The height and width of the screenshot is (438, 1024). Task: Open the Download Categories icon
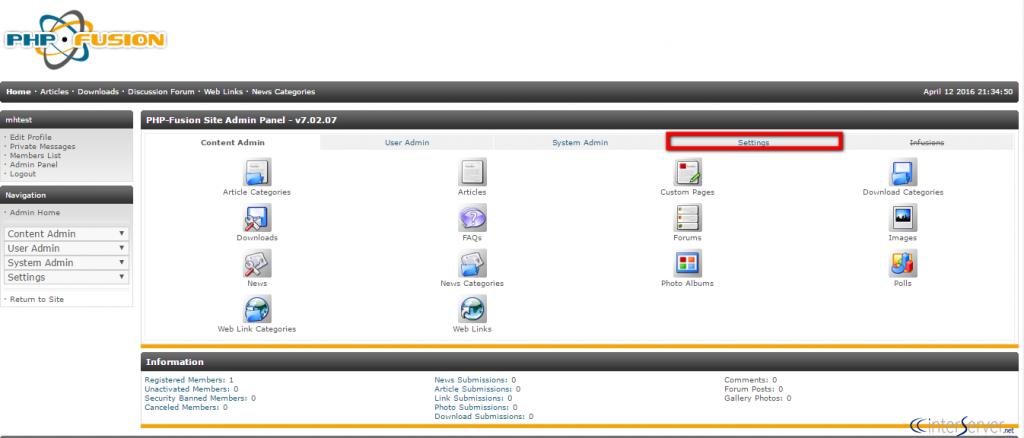[x=903, y=172]
